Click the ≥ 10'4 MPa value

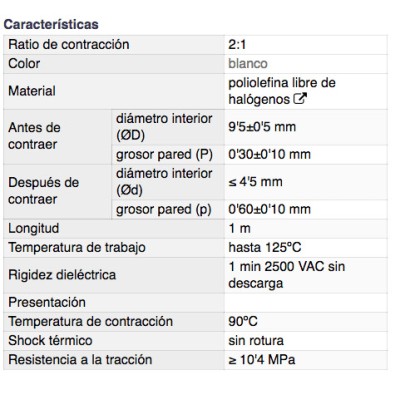point(262,360)
